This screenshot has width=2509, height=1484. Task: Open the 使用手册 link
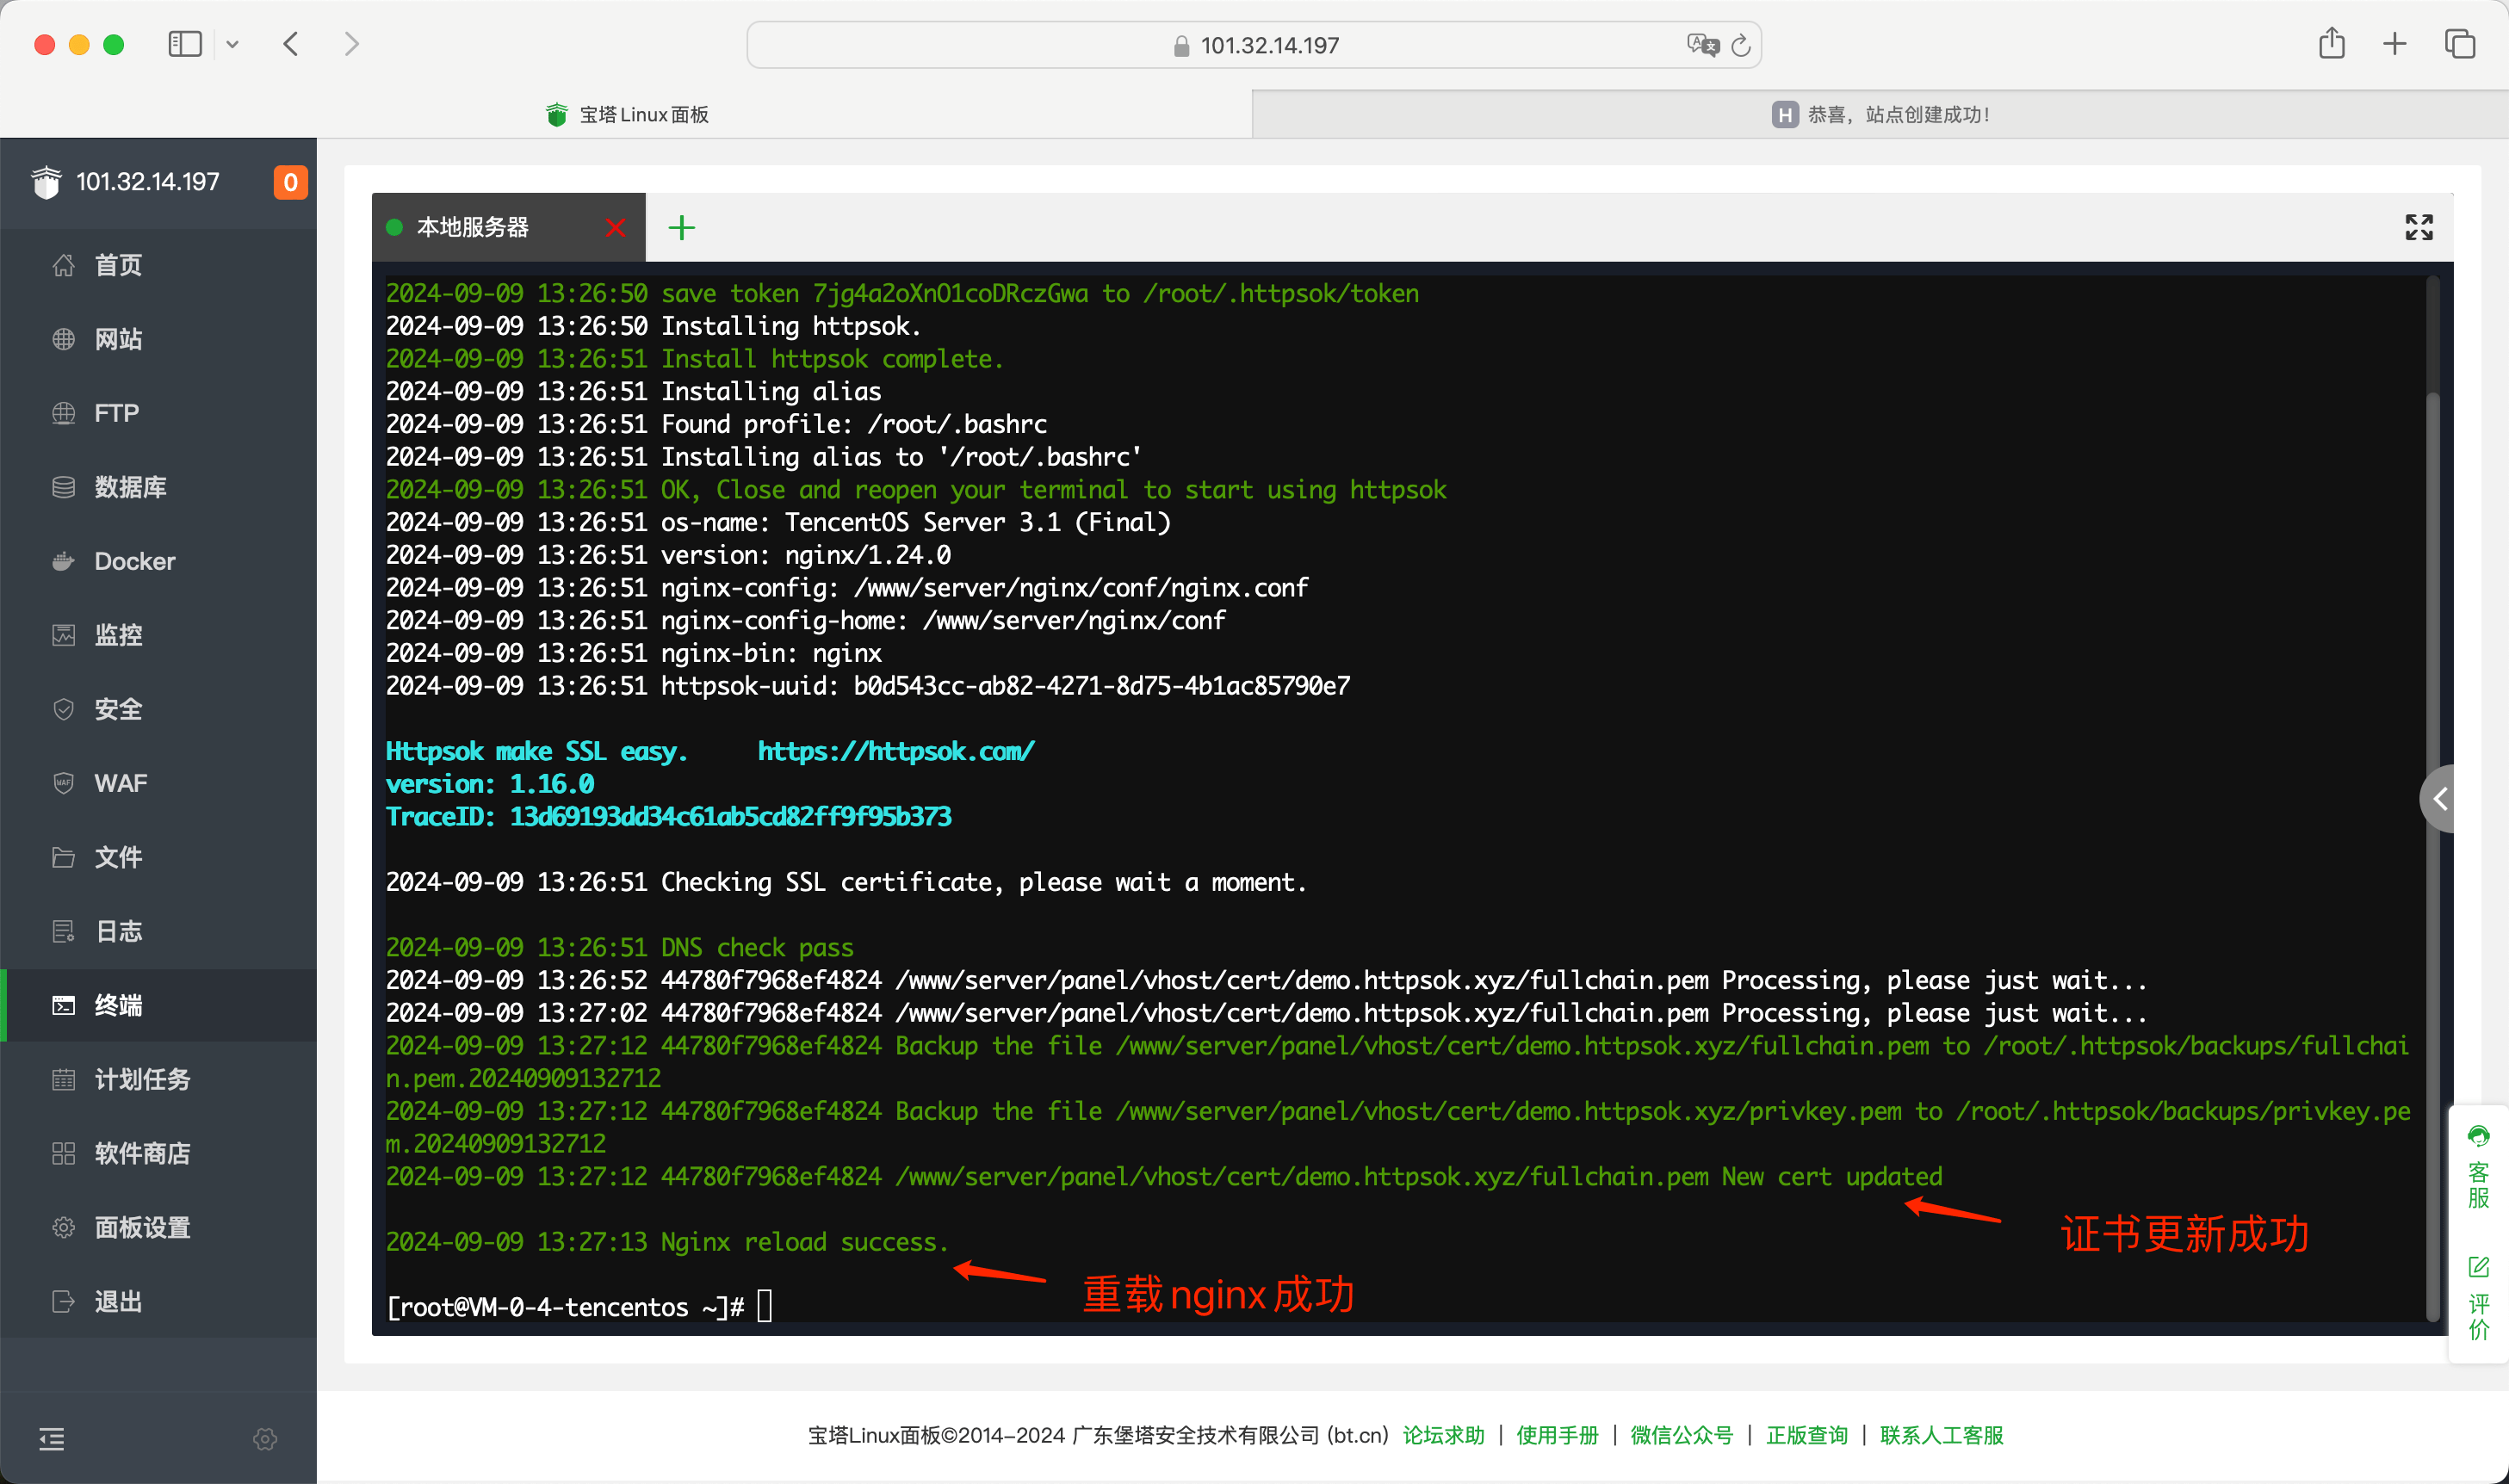coord(1557,1435)
